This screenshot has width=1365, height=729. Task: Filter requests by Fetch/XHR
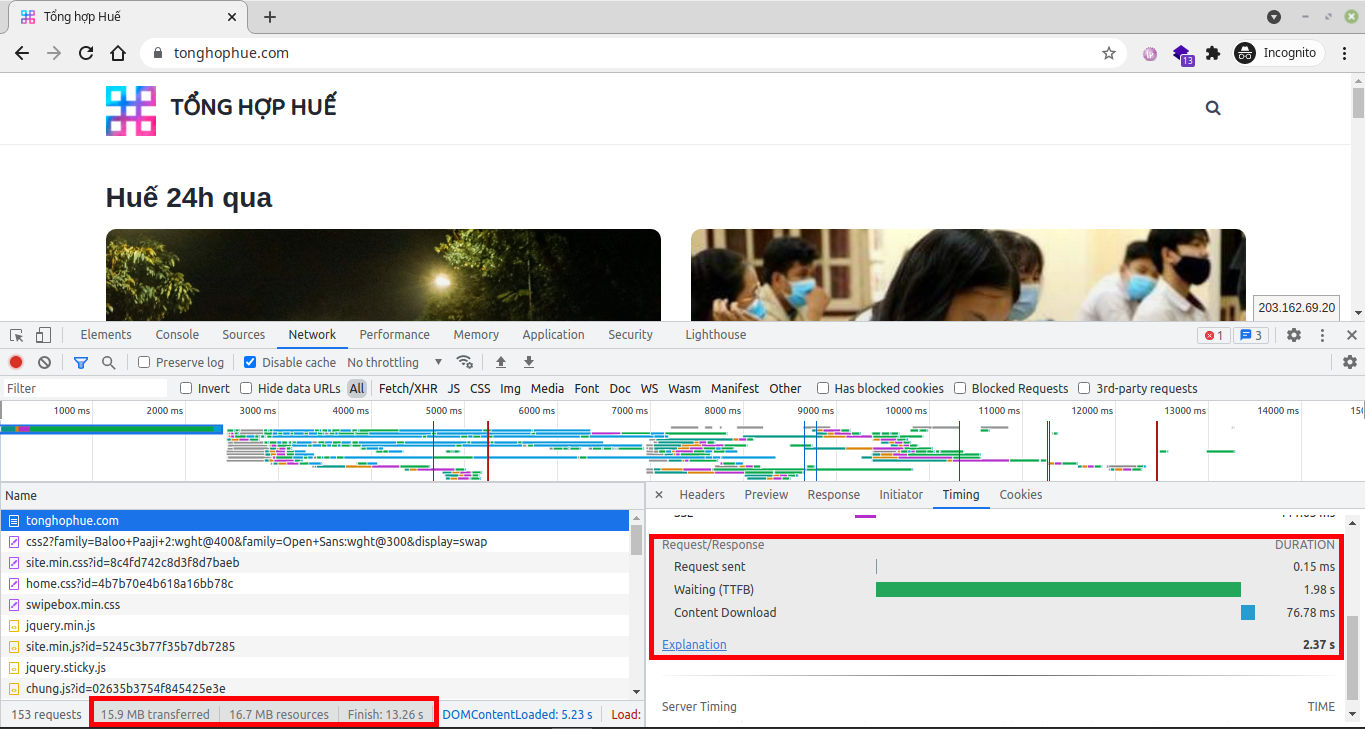pyautogui.click(x=408, y=388)
